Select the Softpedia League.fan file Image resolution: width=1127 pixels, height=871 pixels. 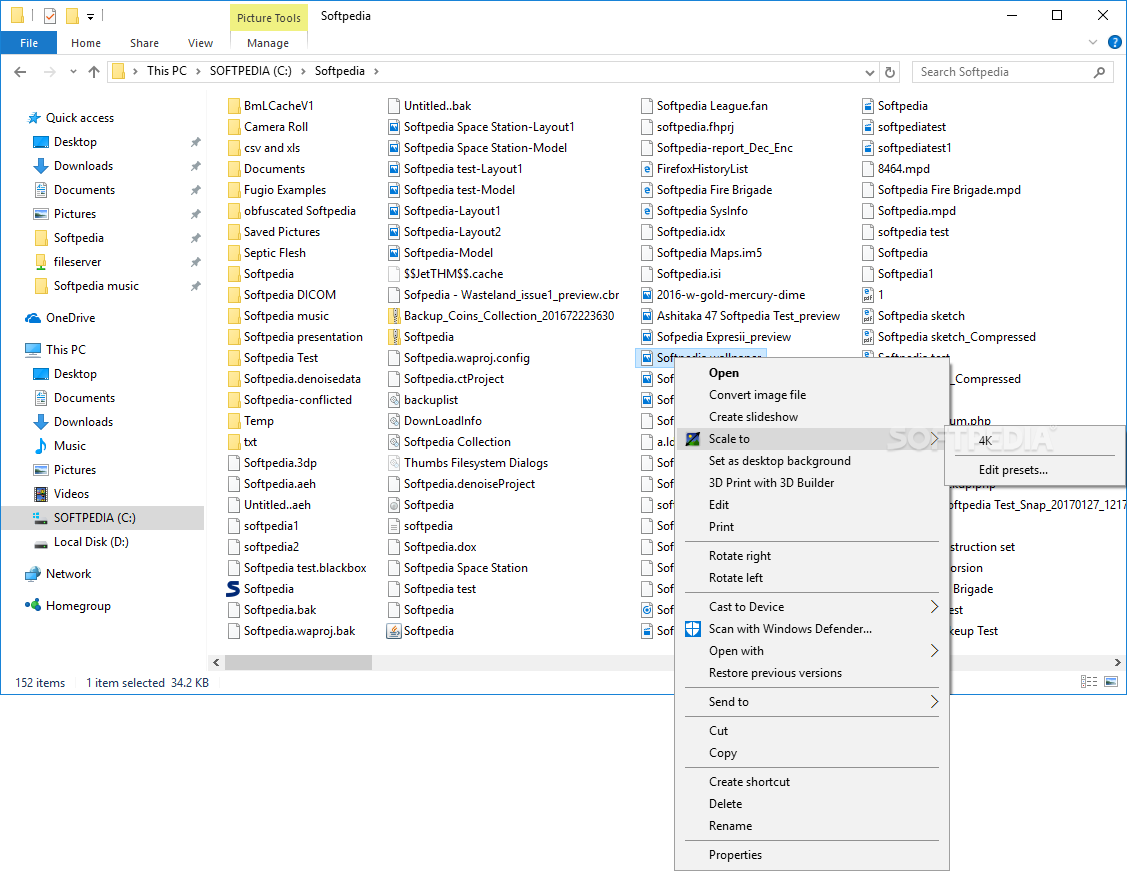[x=704, y=106]
